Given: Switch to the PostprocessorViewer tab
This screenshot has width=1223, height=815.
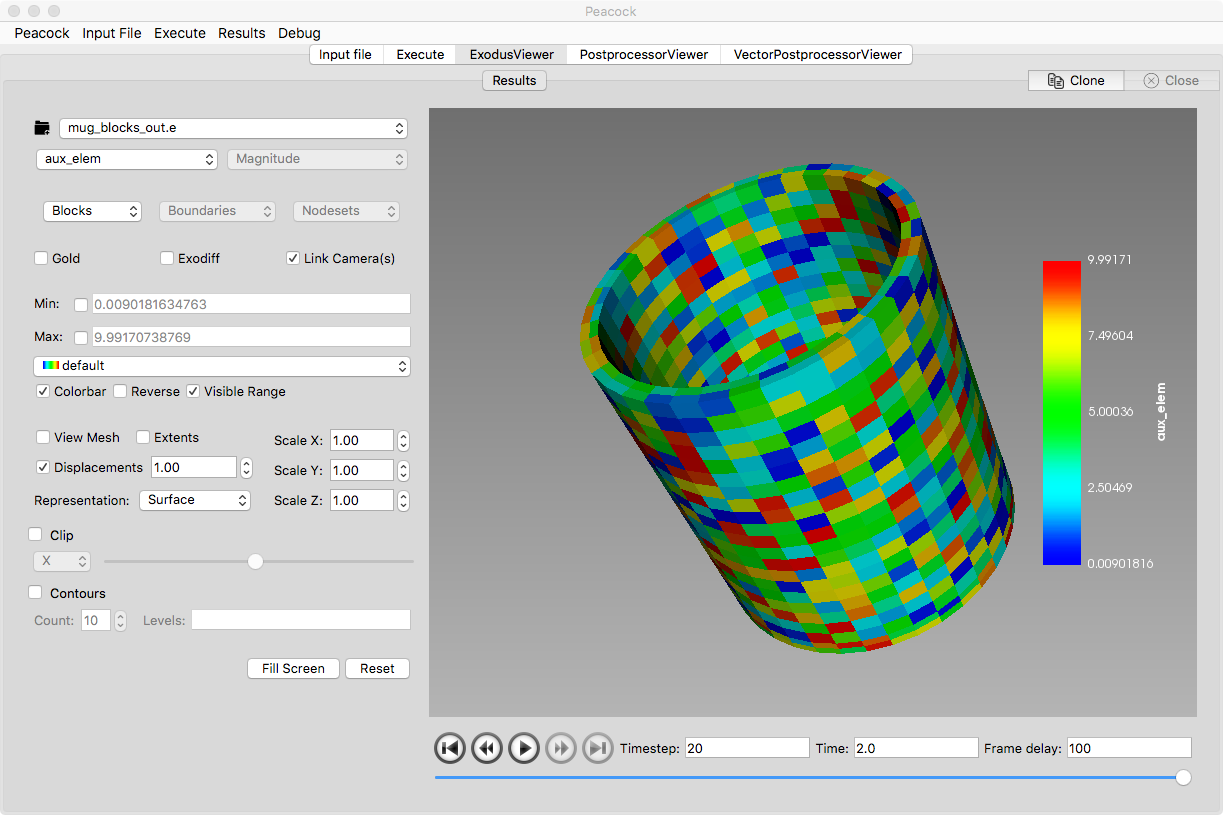Looking at the screenshot, I should pos(643,54).
